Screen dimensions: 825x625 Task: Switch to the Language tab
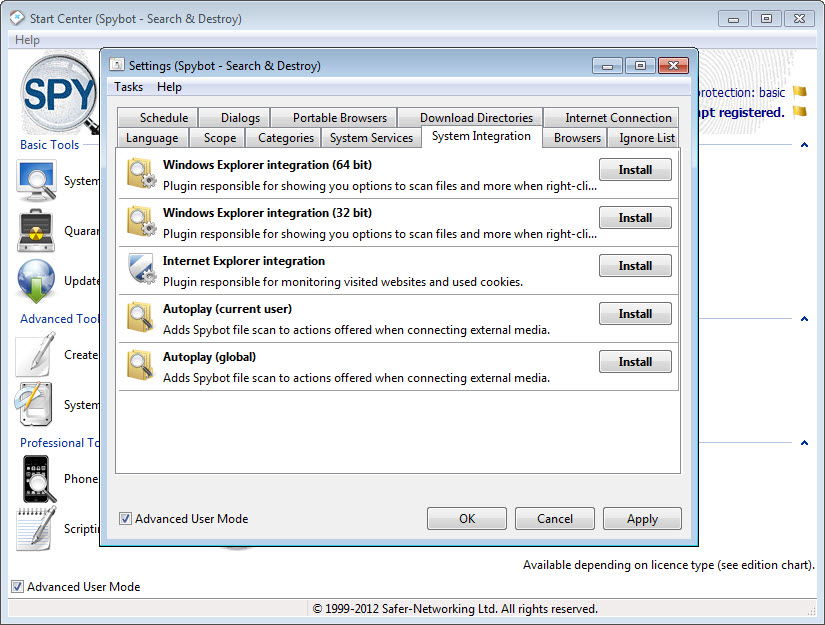pos(152,138)
